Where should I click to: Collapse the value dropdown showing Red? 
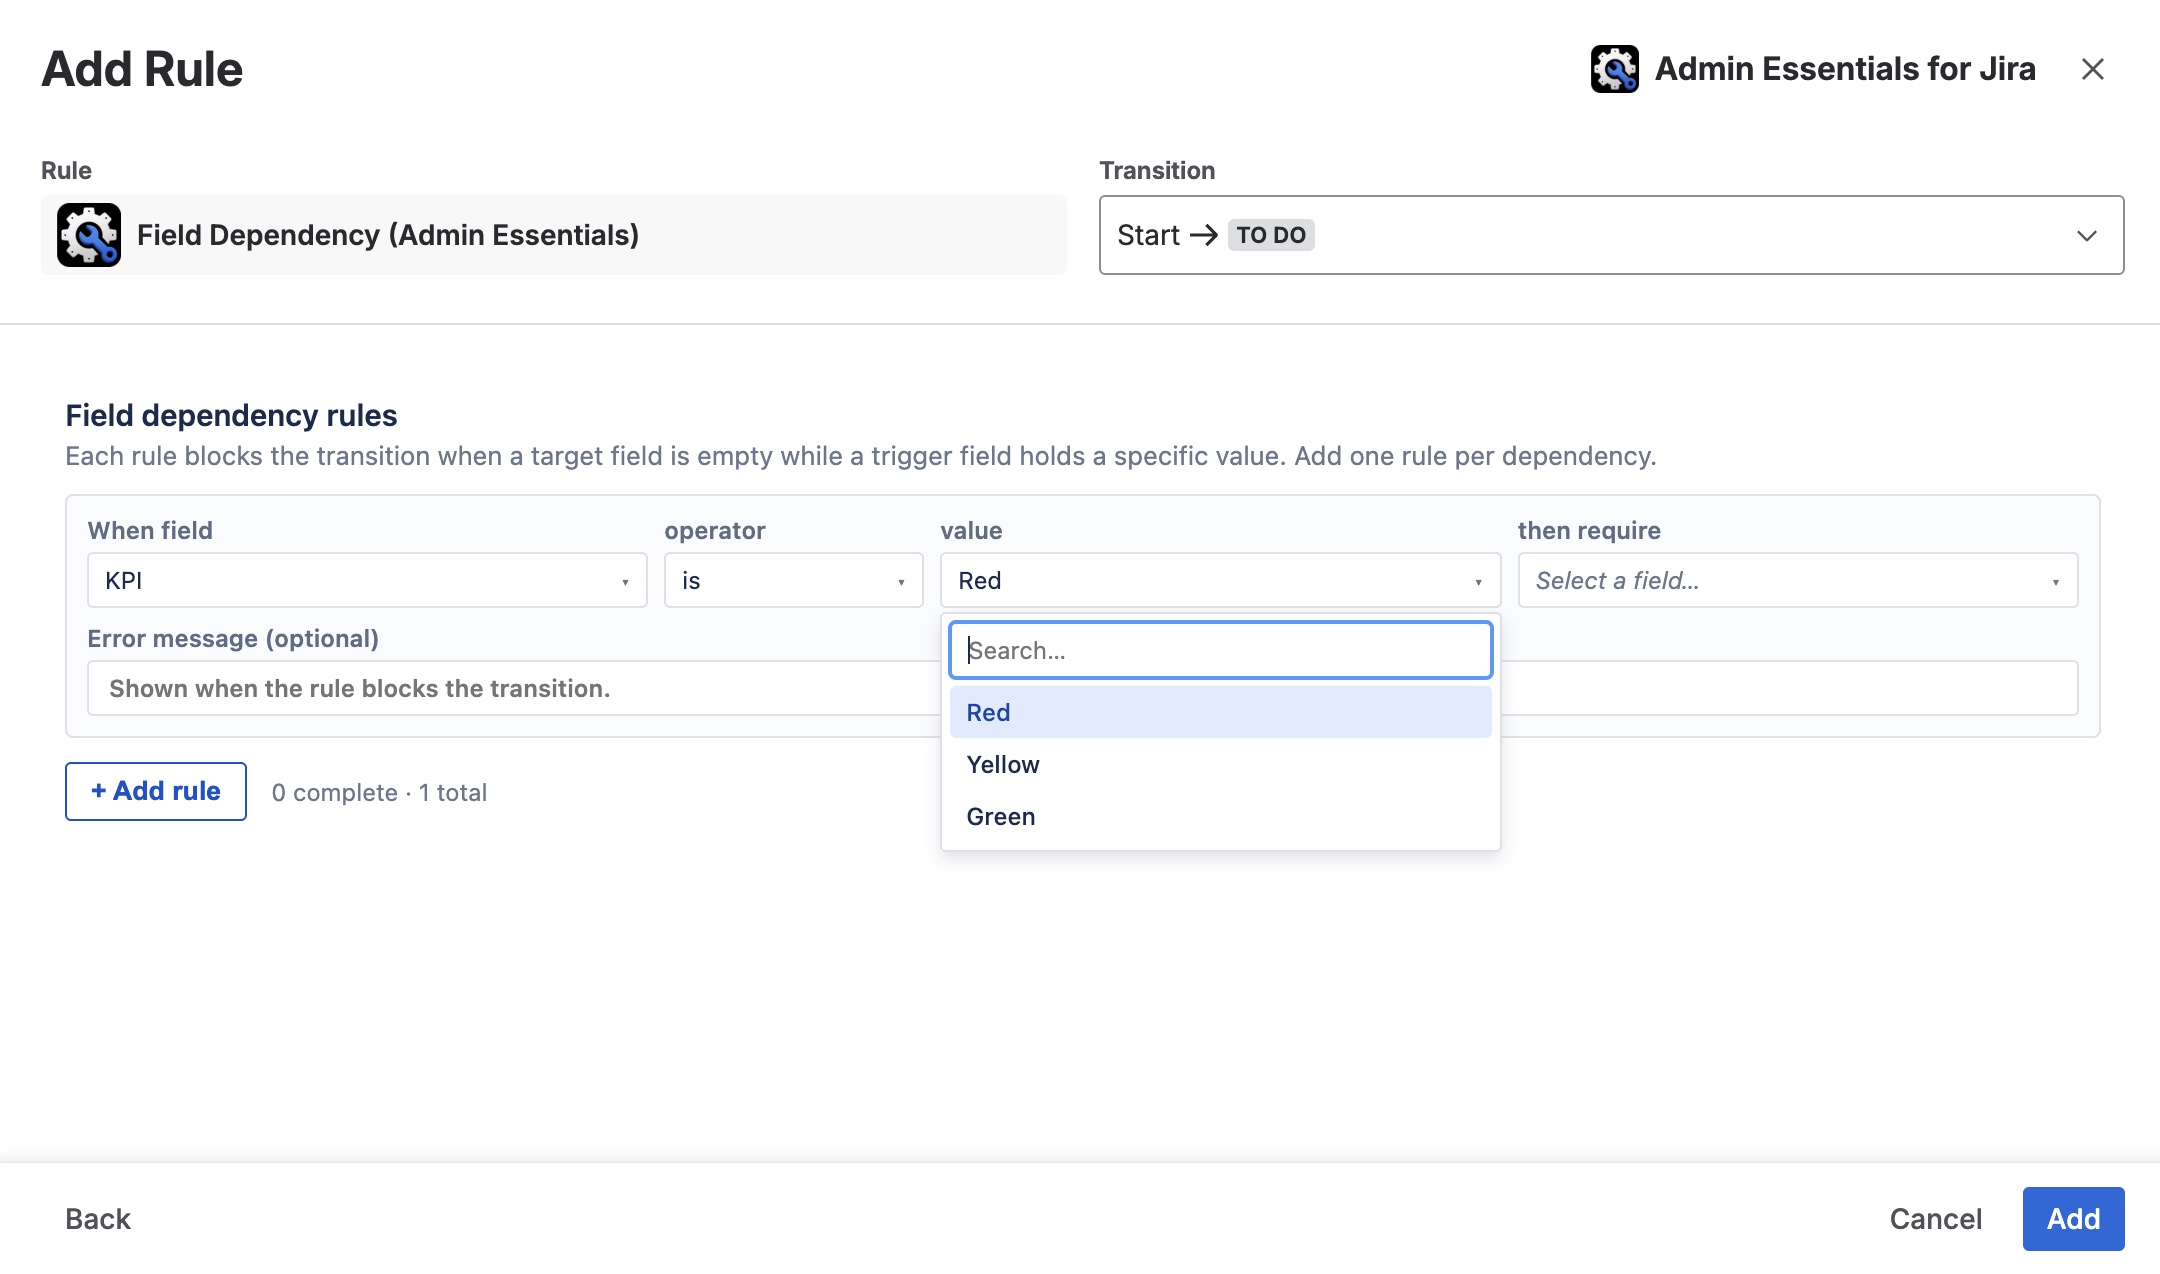(1220, 580)
